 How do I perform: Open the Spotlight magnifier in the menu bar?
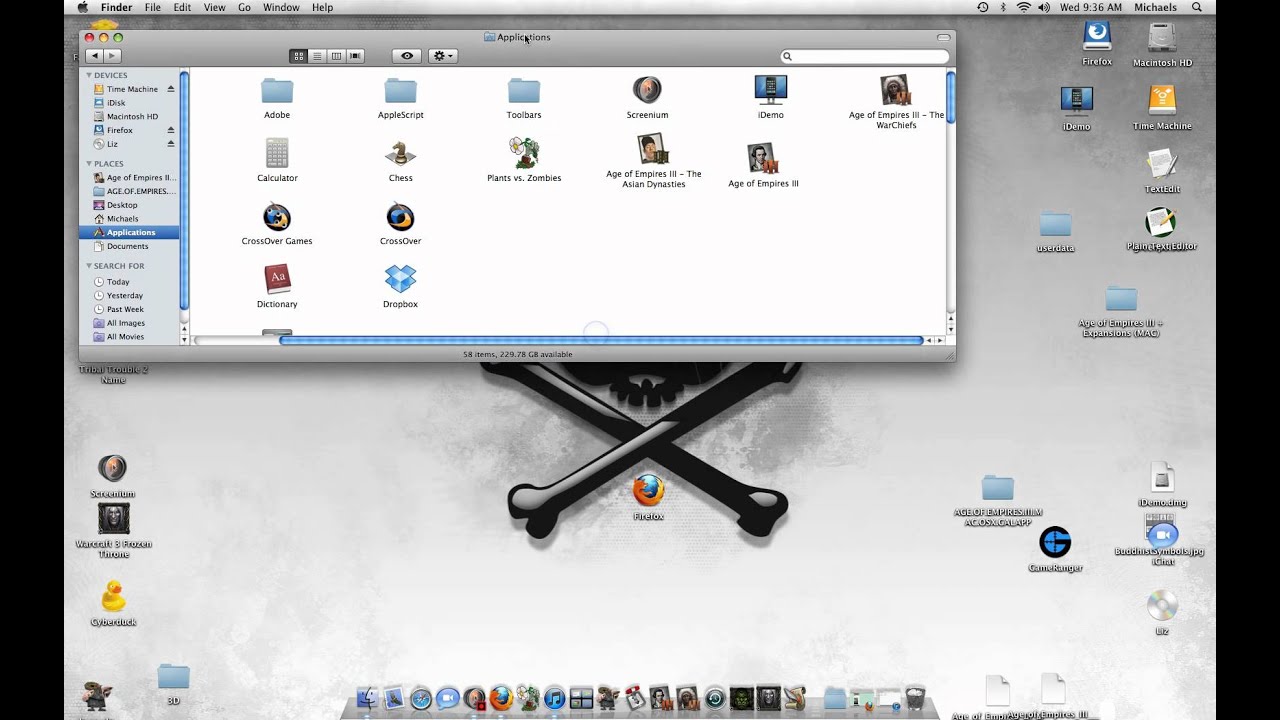point(1197,7)
